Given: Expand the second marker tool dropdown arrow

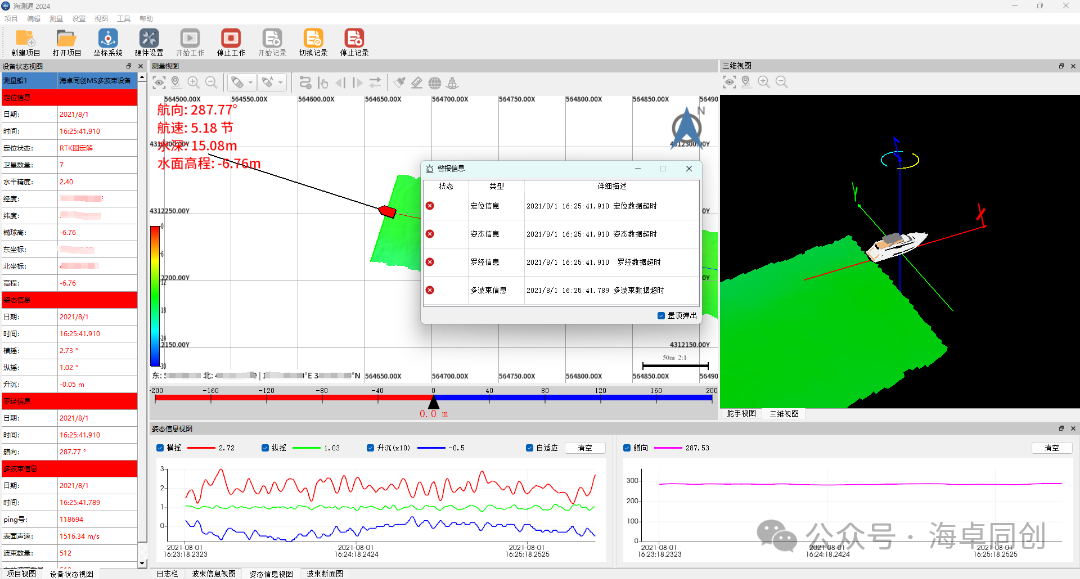Looking at the screenshot, I should 280,82.
